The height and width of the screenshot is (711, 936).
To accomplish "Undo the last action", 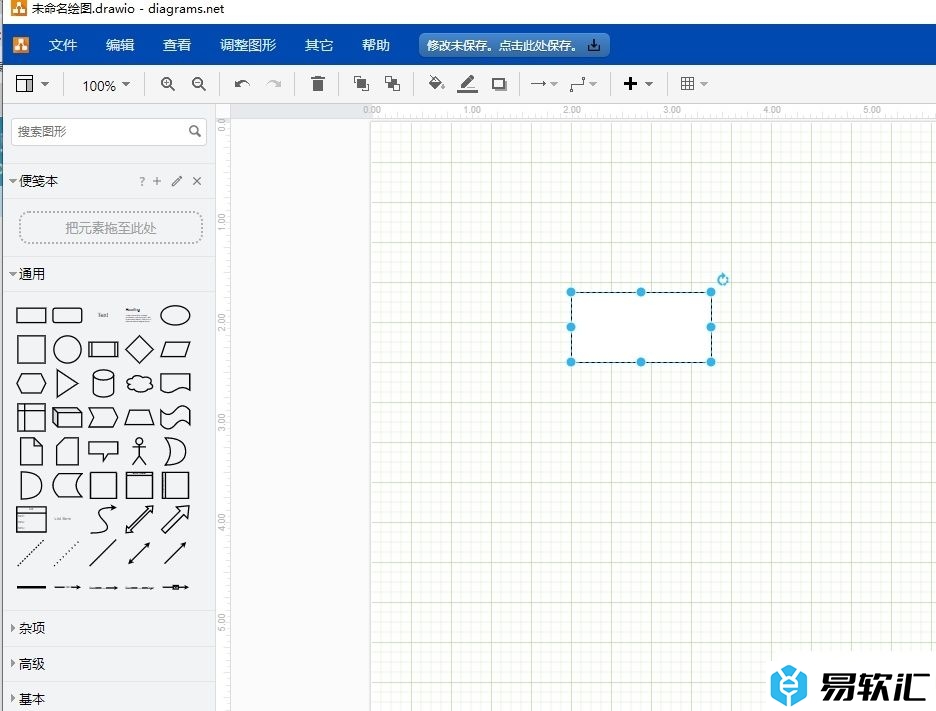I will (x=242, y=84).
